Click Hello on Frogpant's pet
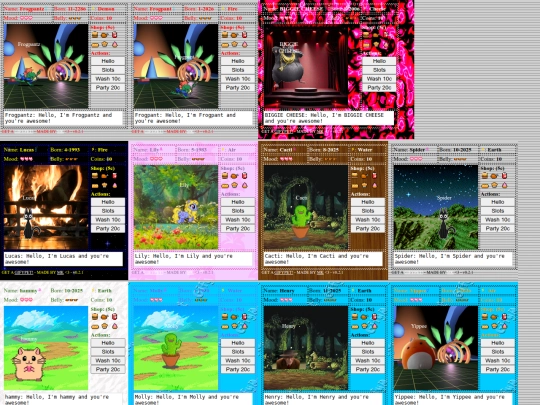The height and width of the screenshot is (405, 540). 238,61
